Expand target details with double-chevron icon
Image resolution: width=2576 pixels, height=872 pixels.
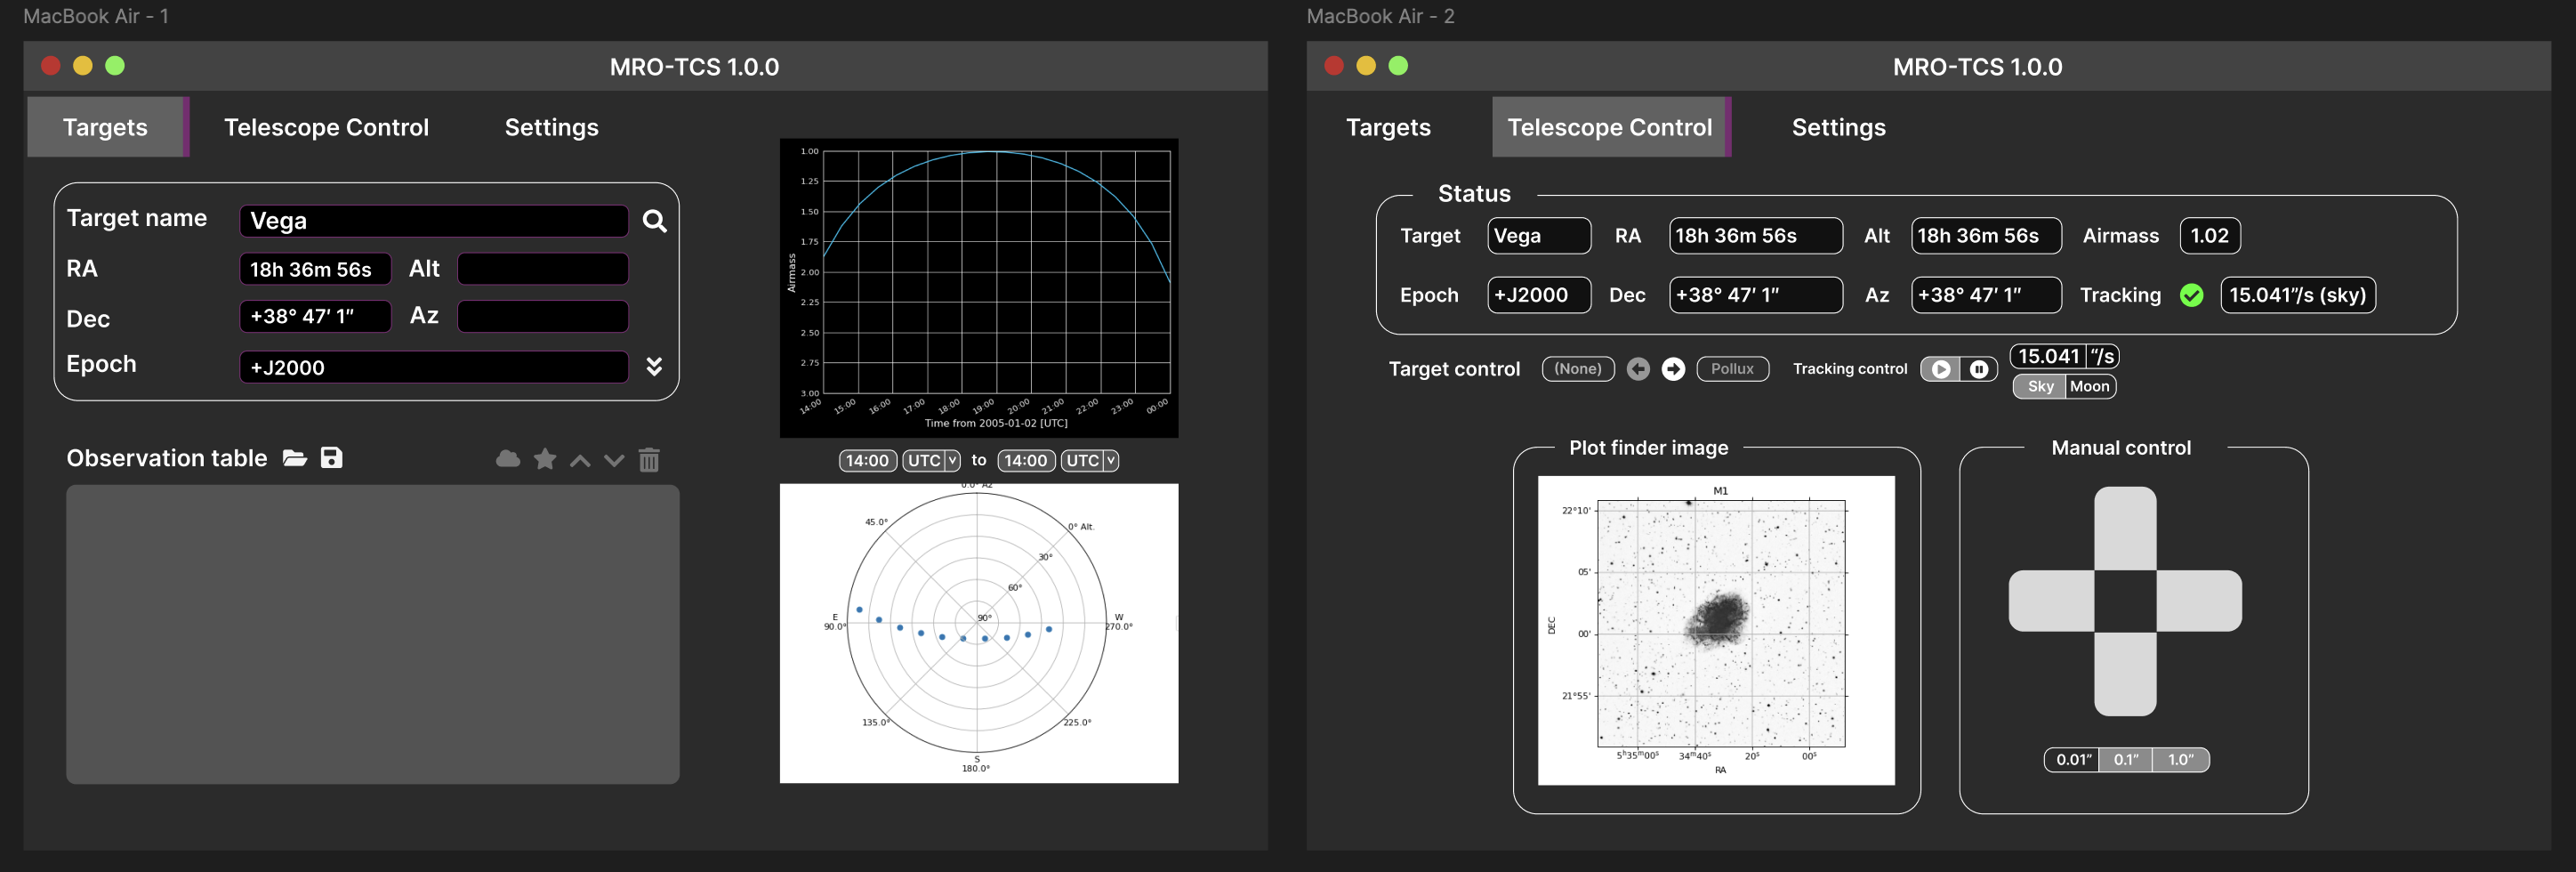click(x=654, y=366)
